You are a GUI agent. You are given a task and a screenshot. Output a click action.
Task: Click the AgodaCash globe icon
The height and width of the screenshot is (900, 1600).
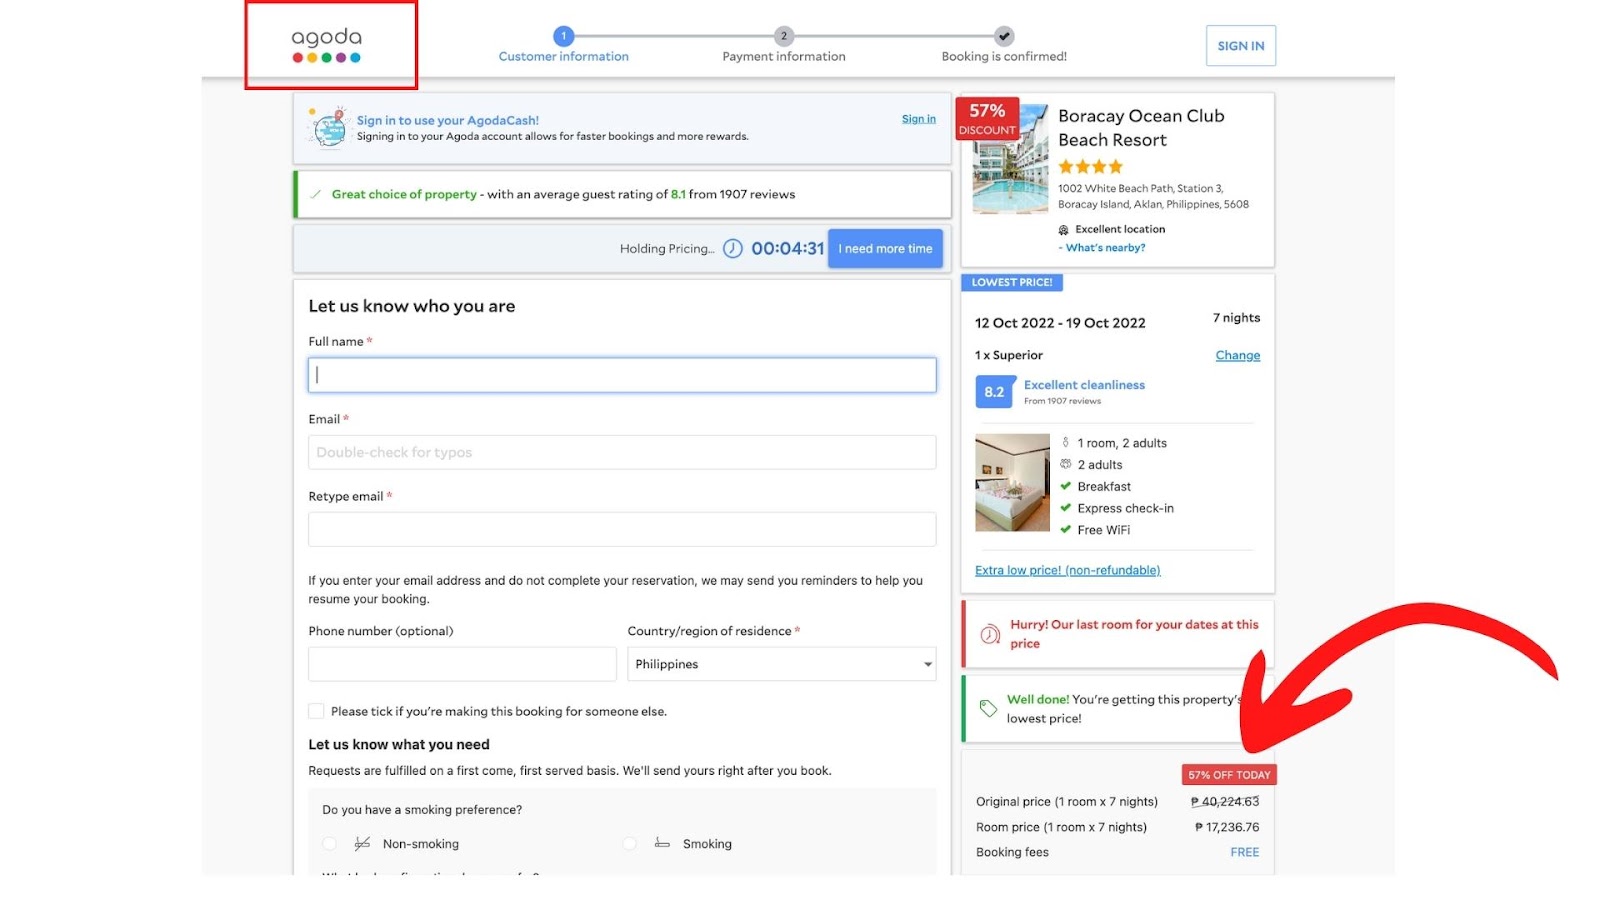point(328,128)
